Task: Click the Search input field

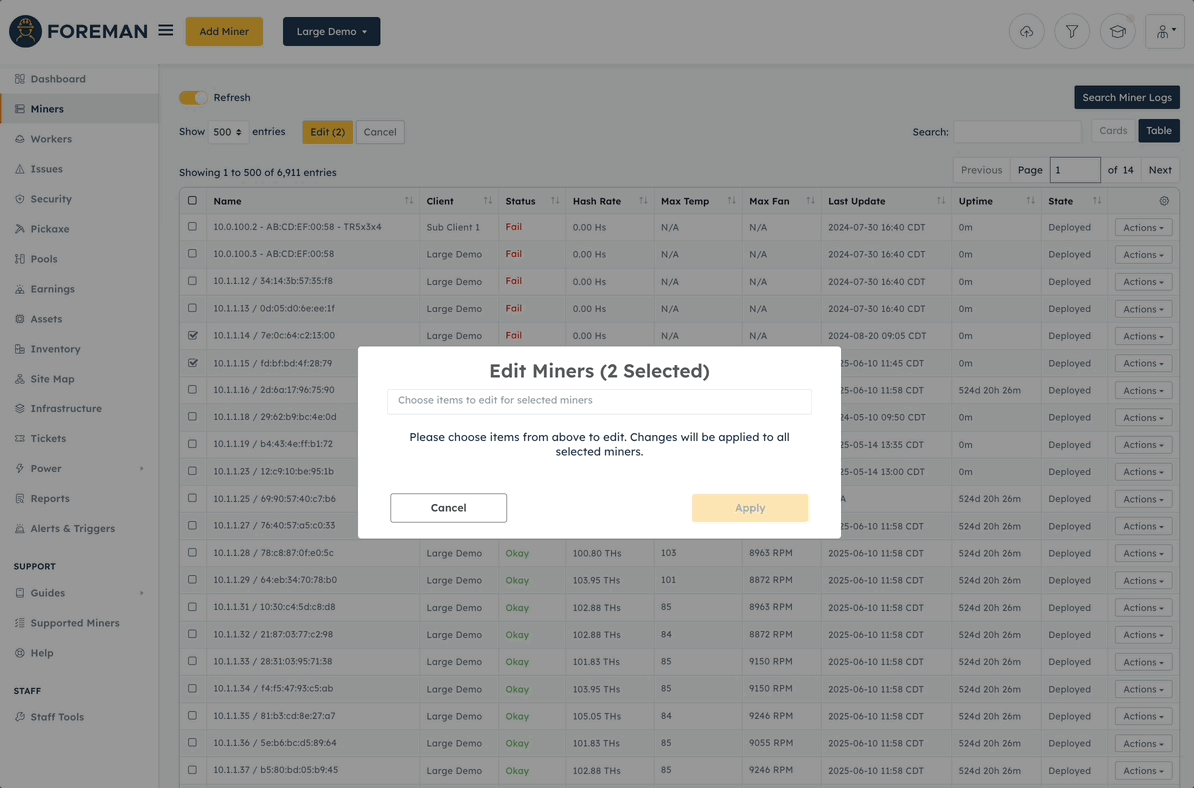Action: click(x=1017, y=132)
